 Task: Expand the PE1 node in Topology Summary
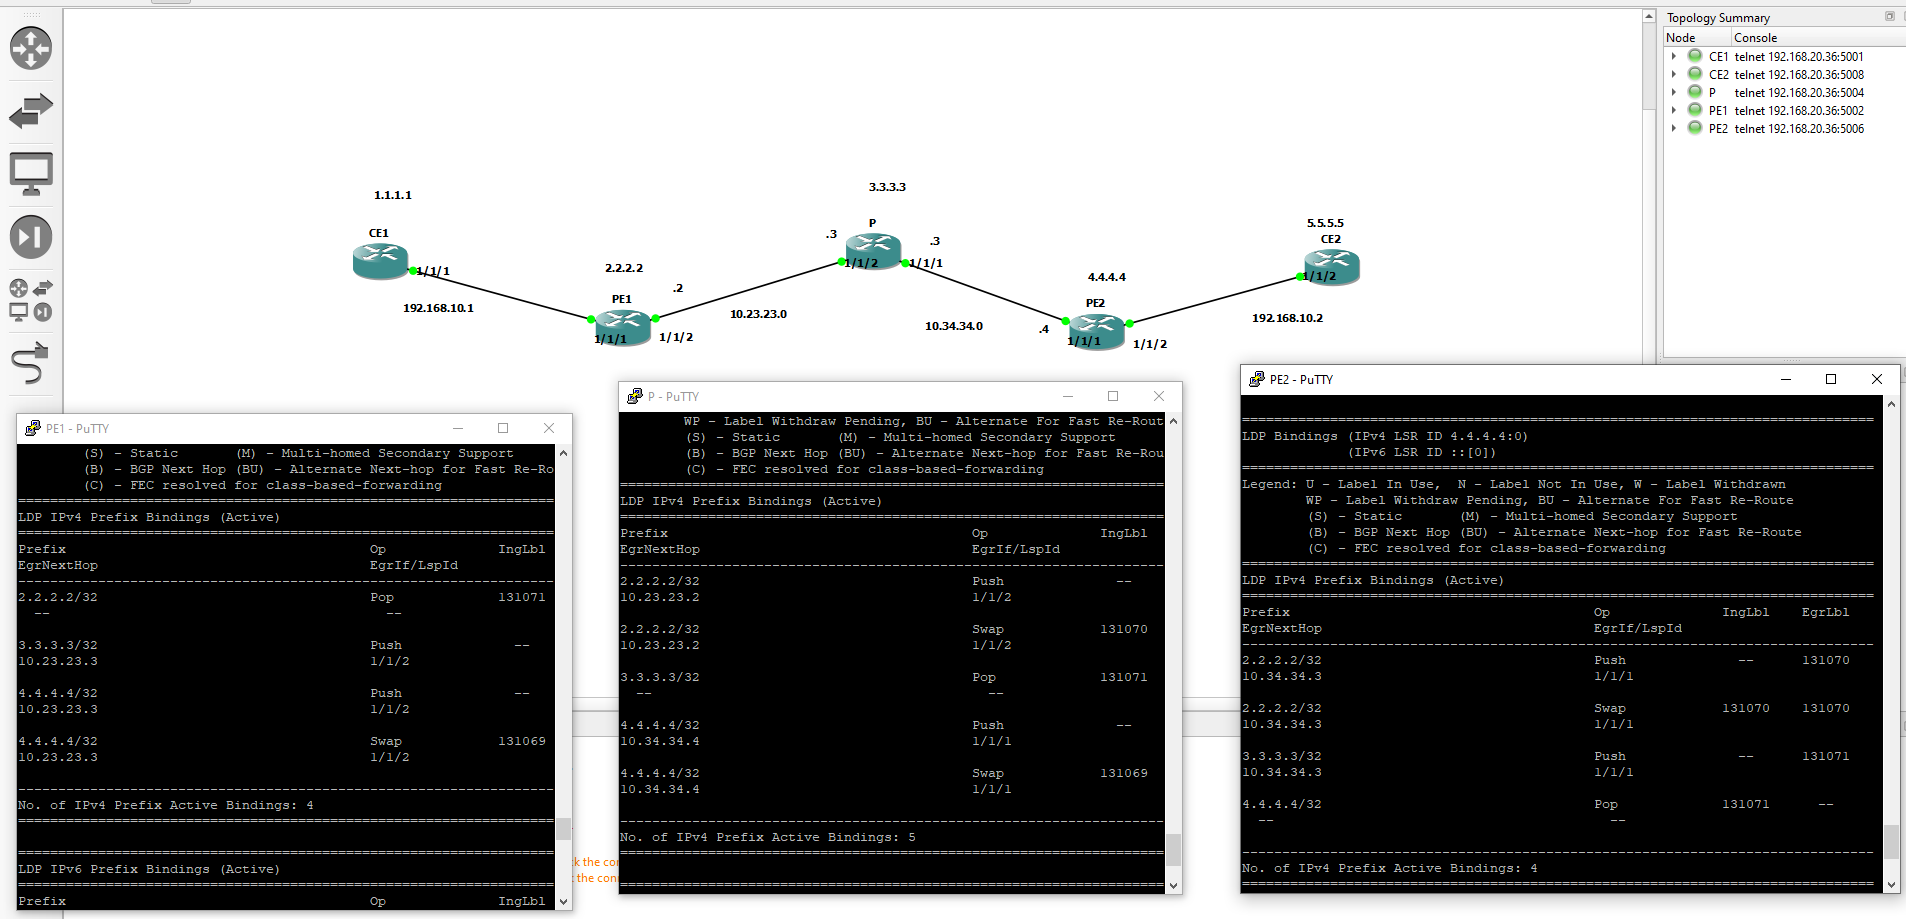pos(1674,111)
